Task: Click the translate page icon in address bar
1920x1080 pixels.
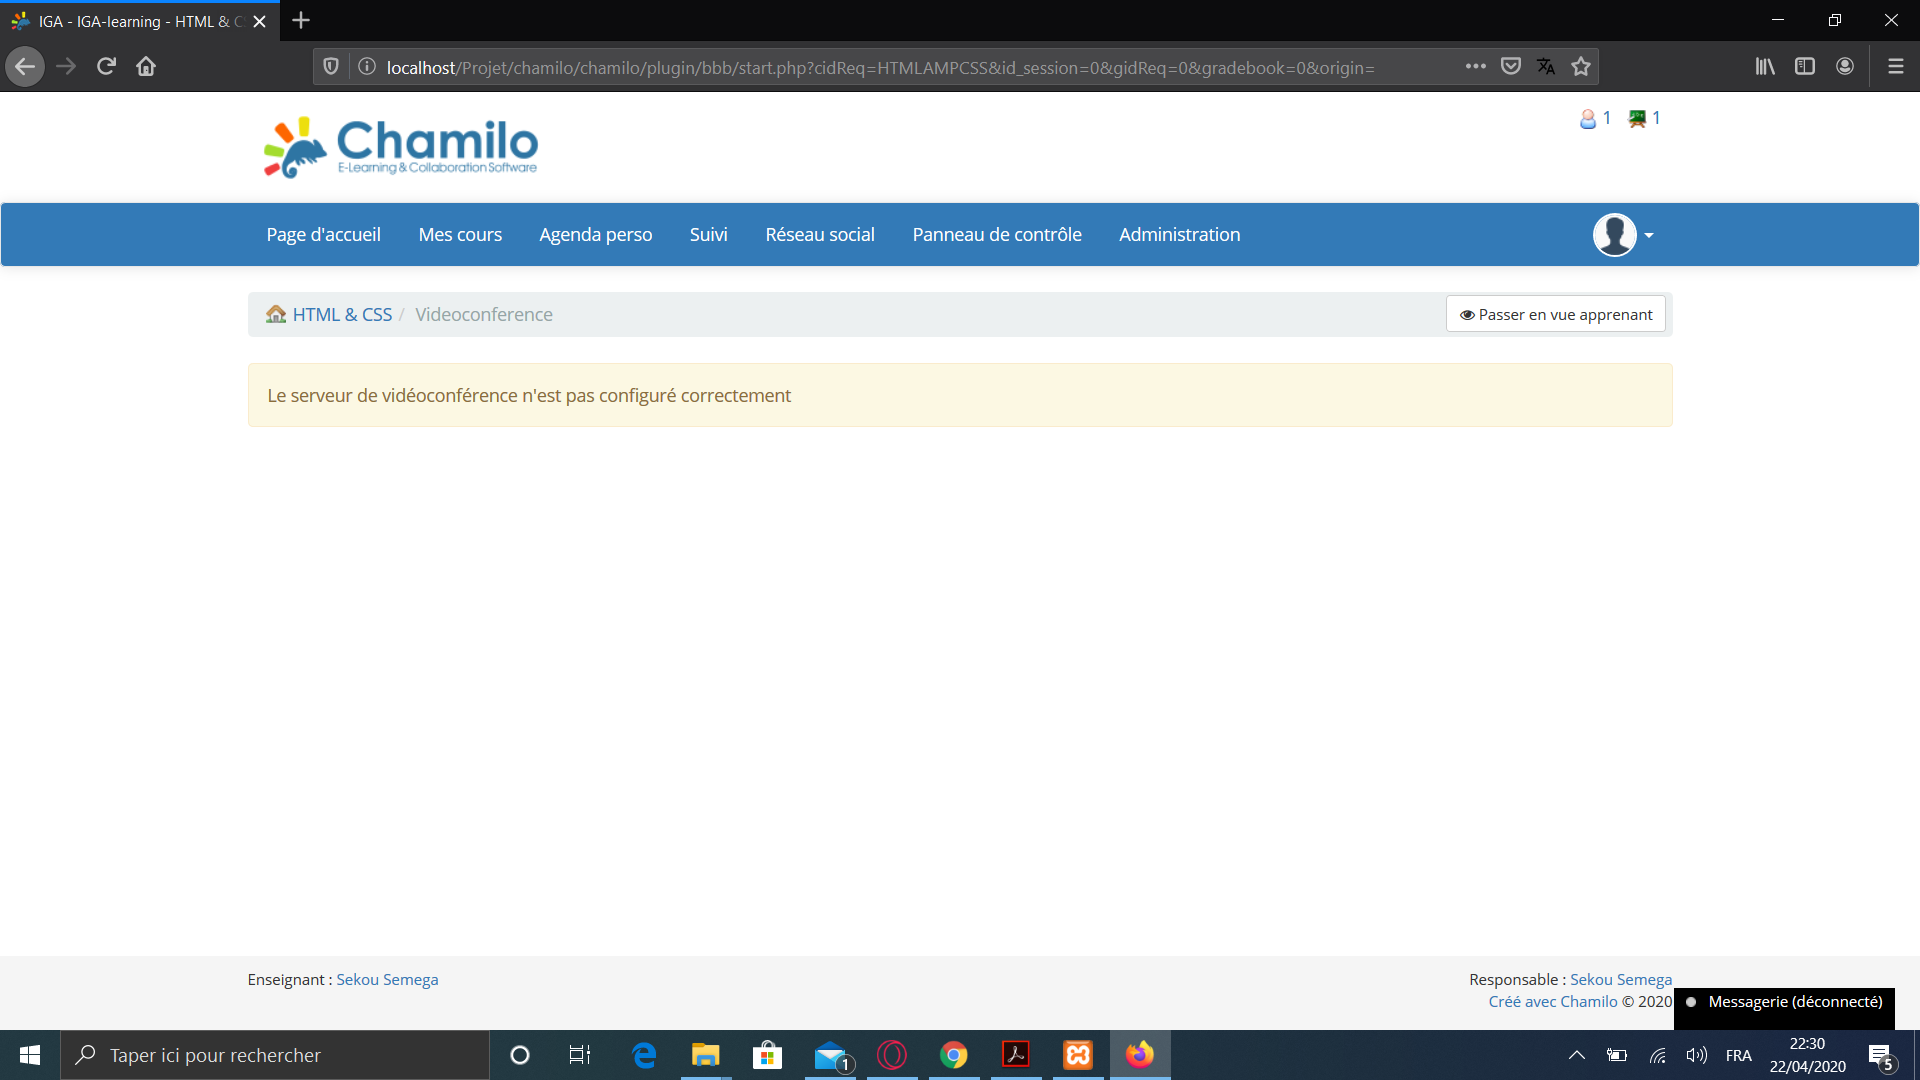Action: [x=1546, y=66]
